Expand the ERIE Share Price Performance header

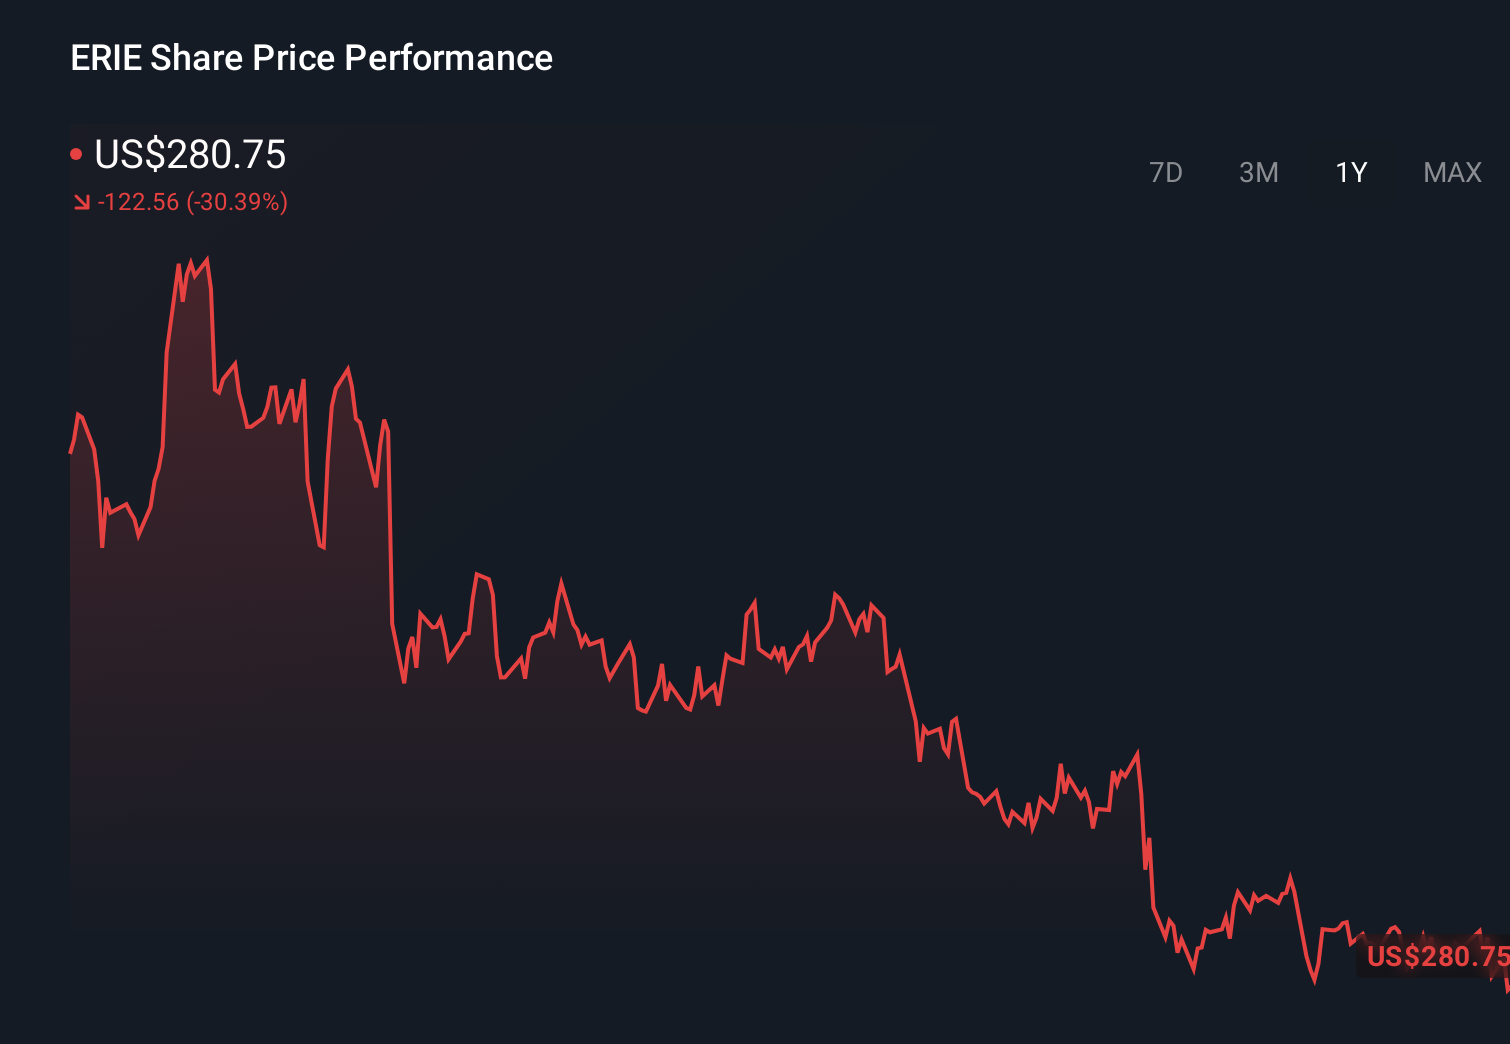coord(311,58)
